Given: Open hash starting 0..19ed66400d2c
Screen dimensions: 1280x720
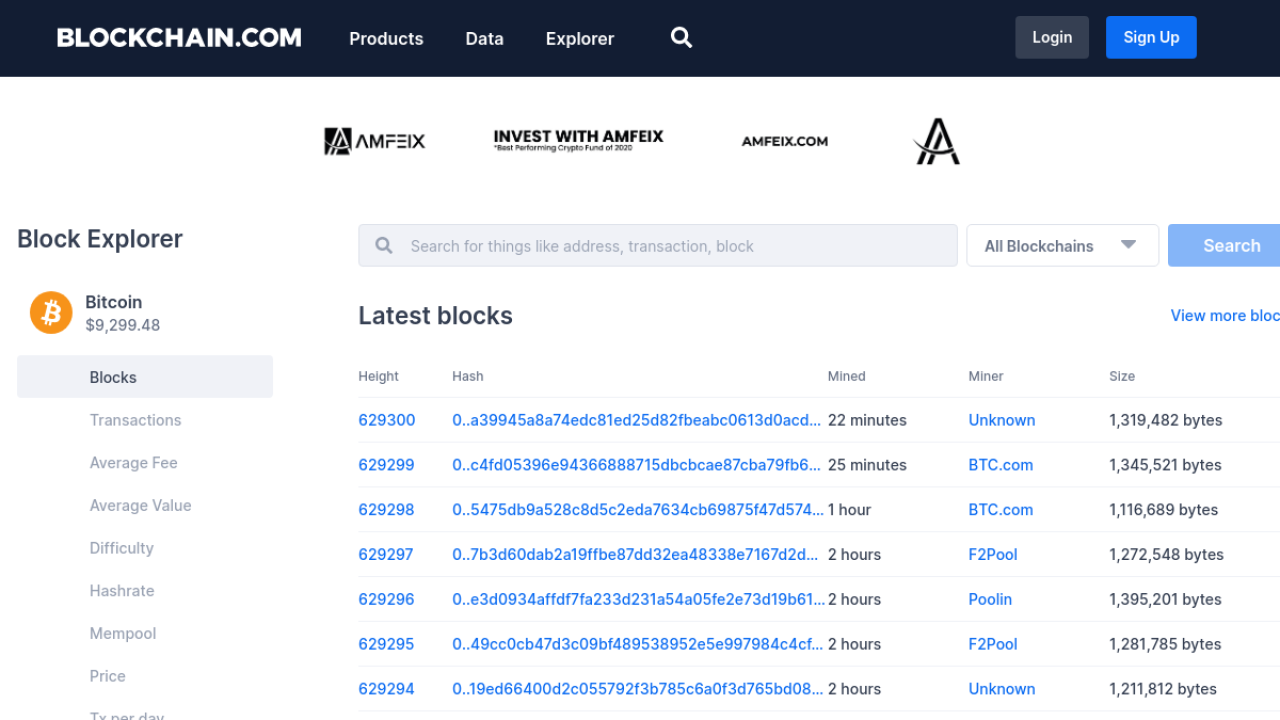Looking at the screenshot, I should (x=638, y=689).
